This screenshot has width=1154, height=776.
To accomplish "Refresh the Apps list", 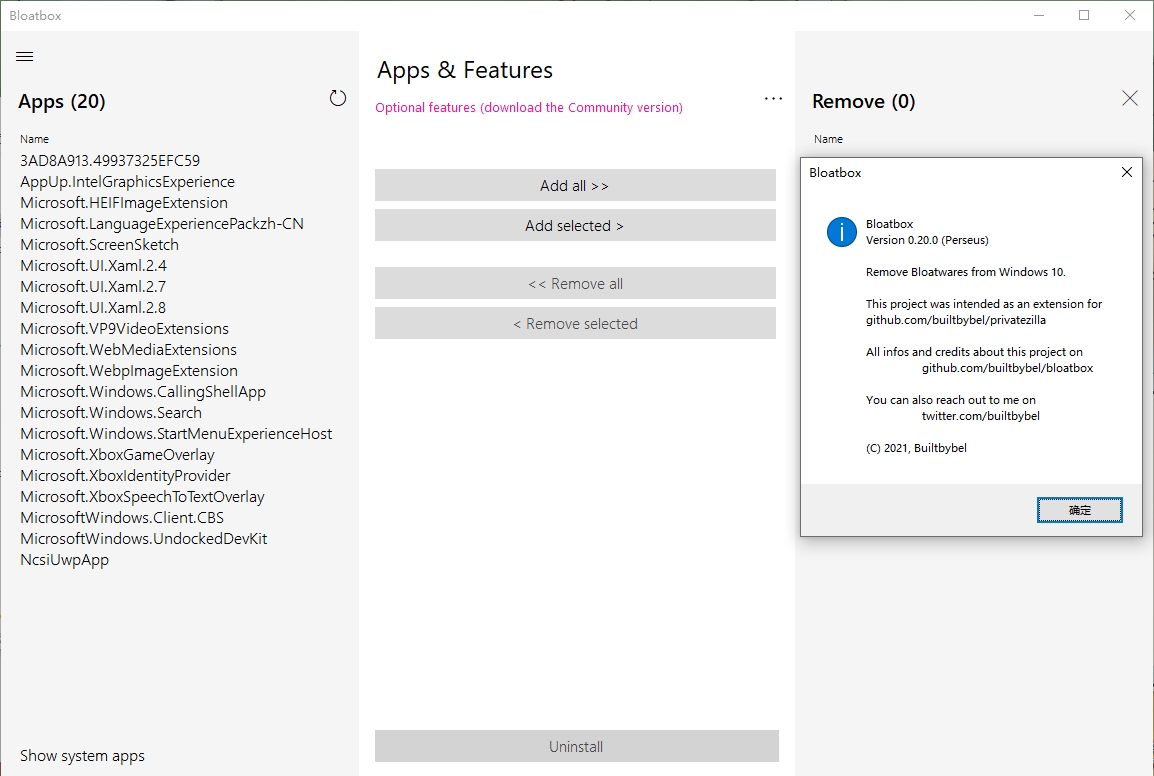I will [x=338, y=98].
